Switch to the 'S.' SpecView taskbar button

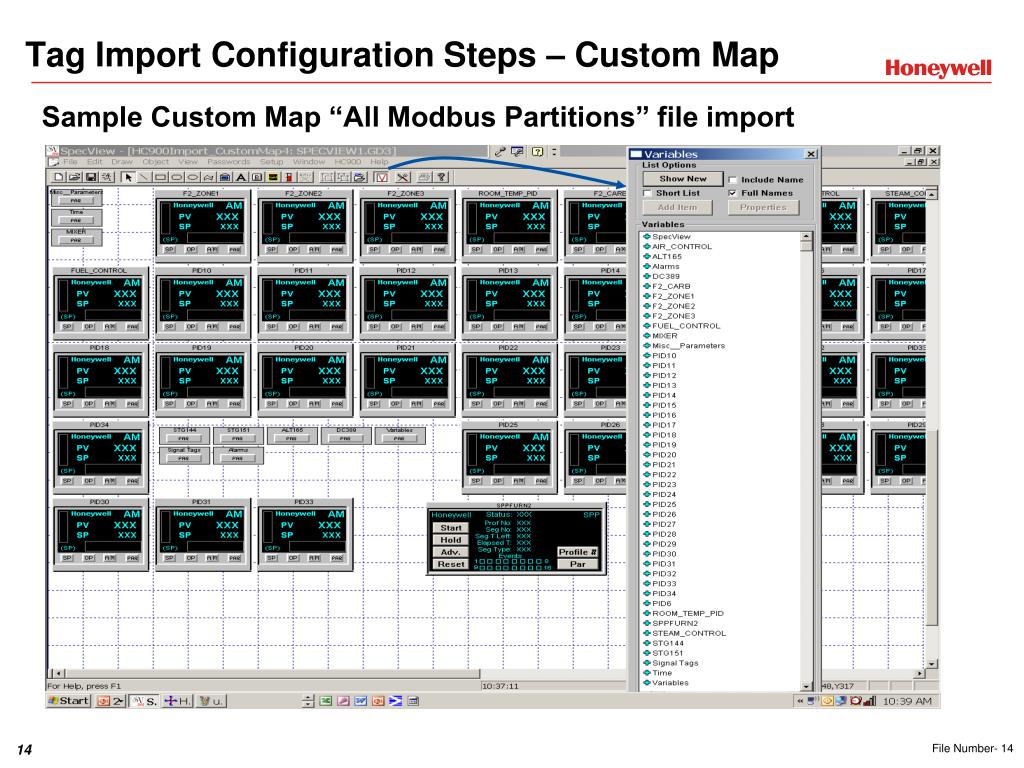[144, 701]
